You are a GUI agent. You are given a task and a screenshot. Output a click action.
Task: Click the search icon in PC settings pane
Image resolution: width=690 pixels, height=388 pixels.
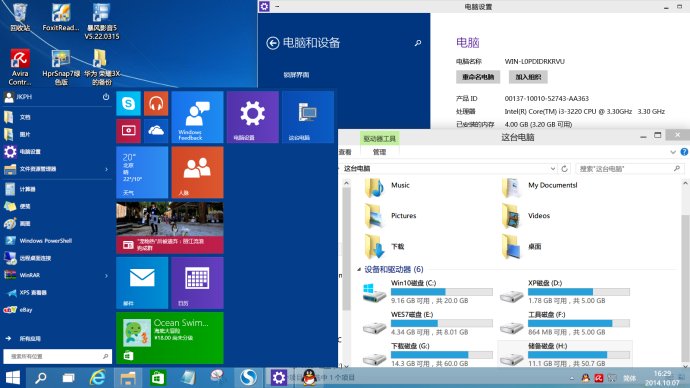click(418, 43)
